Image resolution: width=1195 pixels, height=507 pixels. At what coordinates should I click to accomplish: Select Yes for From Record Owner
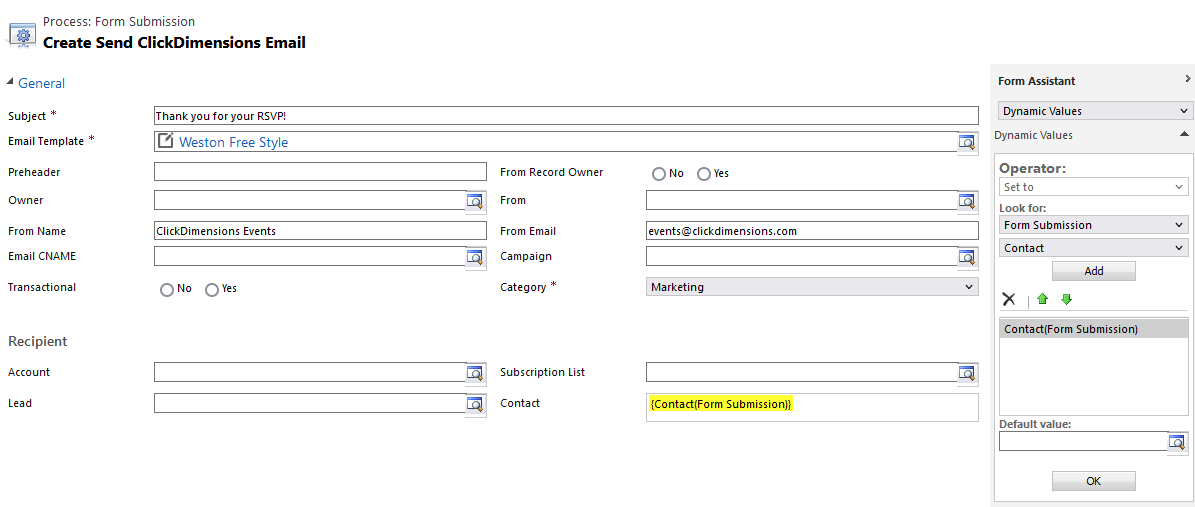pyautogui.click(x=703, y=174)
